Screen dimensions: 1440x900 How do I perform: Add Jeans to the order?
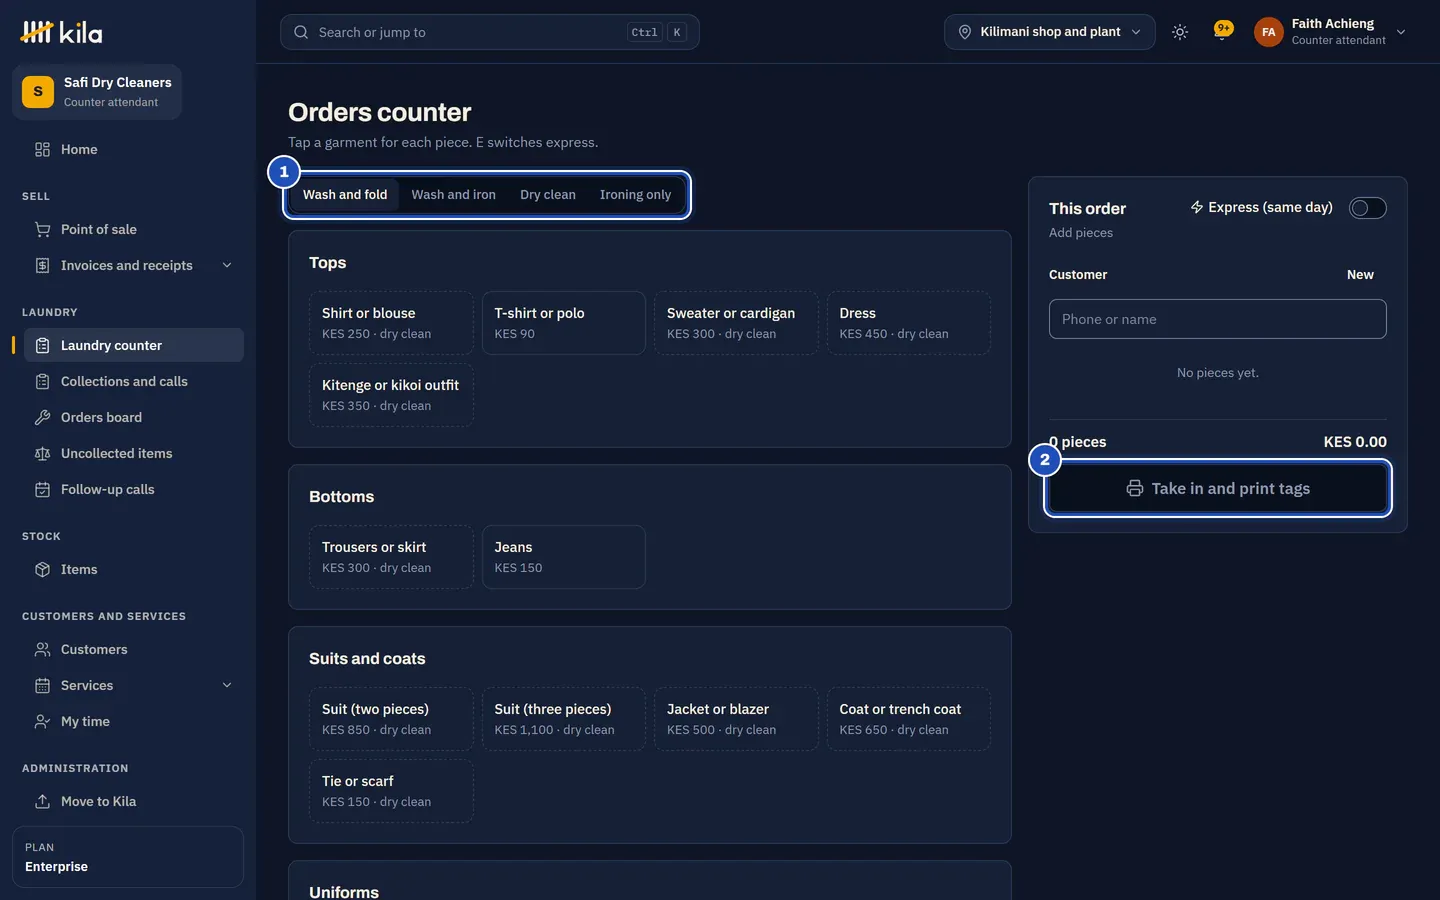pyautogui.click(x=564, y=557)
